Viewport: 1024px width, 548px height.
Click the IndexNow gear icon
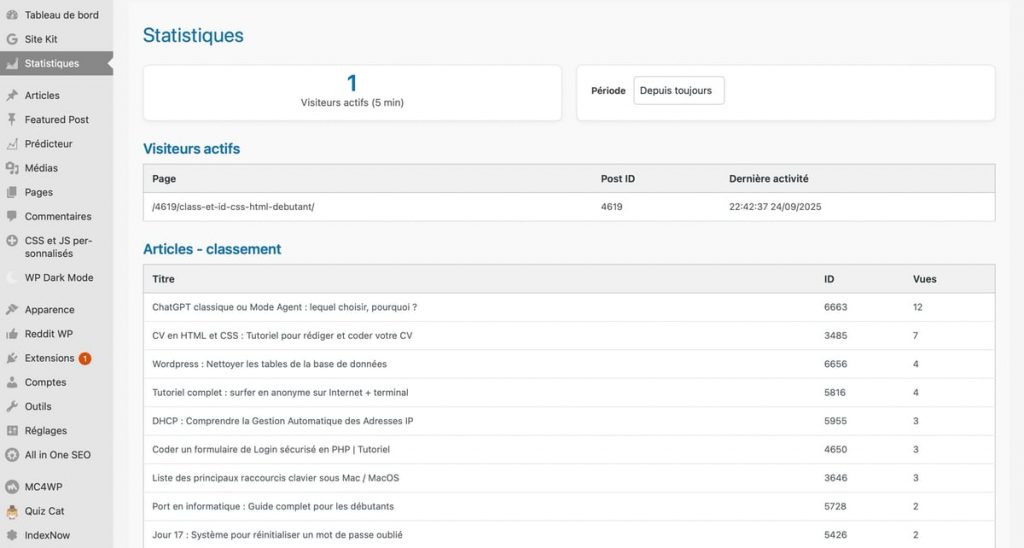(12, 535)
